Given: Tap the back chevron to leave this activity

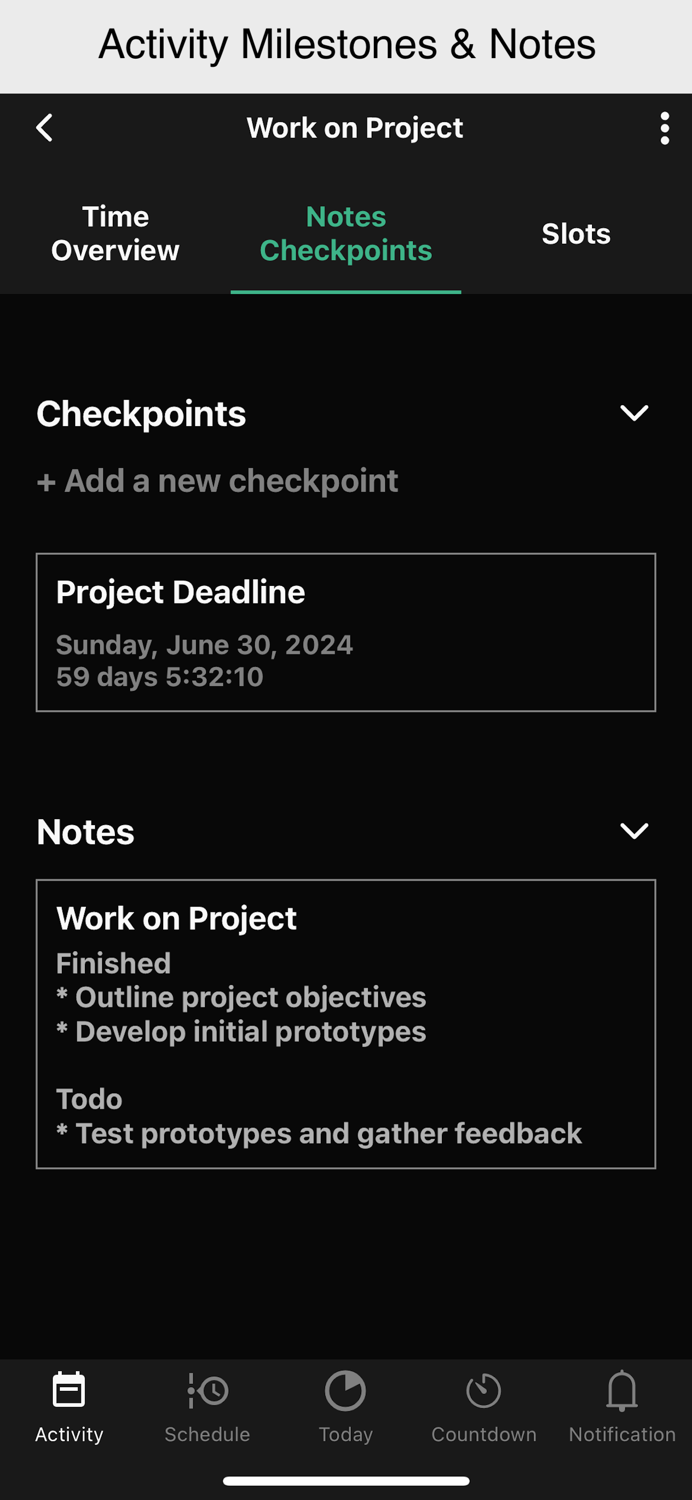Looking at the screenshot, I should coord(44,128).
